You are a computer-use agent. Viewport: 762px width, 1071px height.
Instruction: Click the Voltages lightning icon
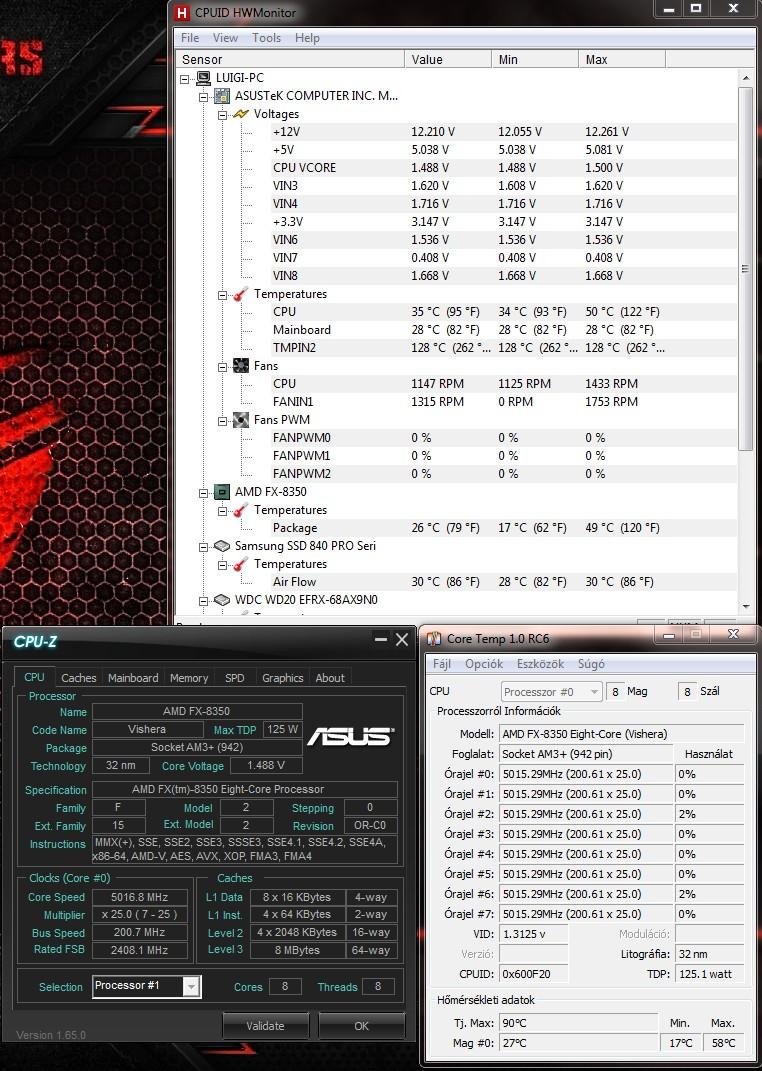(x=240, y=114)
